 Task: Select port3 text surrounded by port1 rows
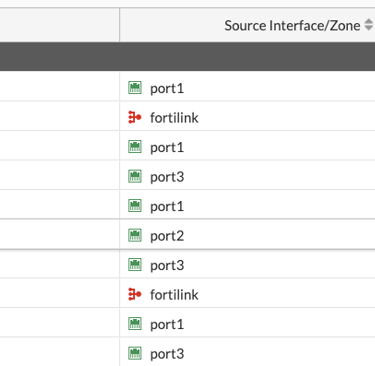[167, 177]
